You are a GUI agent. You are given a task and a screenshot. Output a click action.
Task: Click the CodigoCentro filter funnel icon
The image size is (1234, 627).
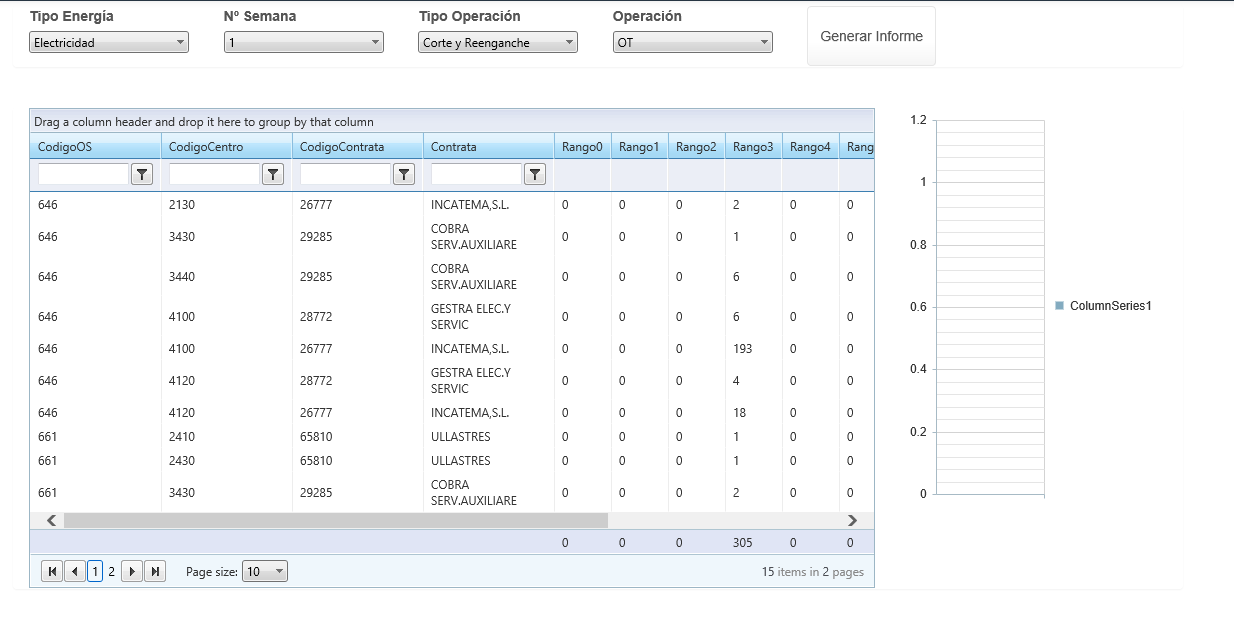273,175
